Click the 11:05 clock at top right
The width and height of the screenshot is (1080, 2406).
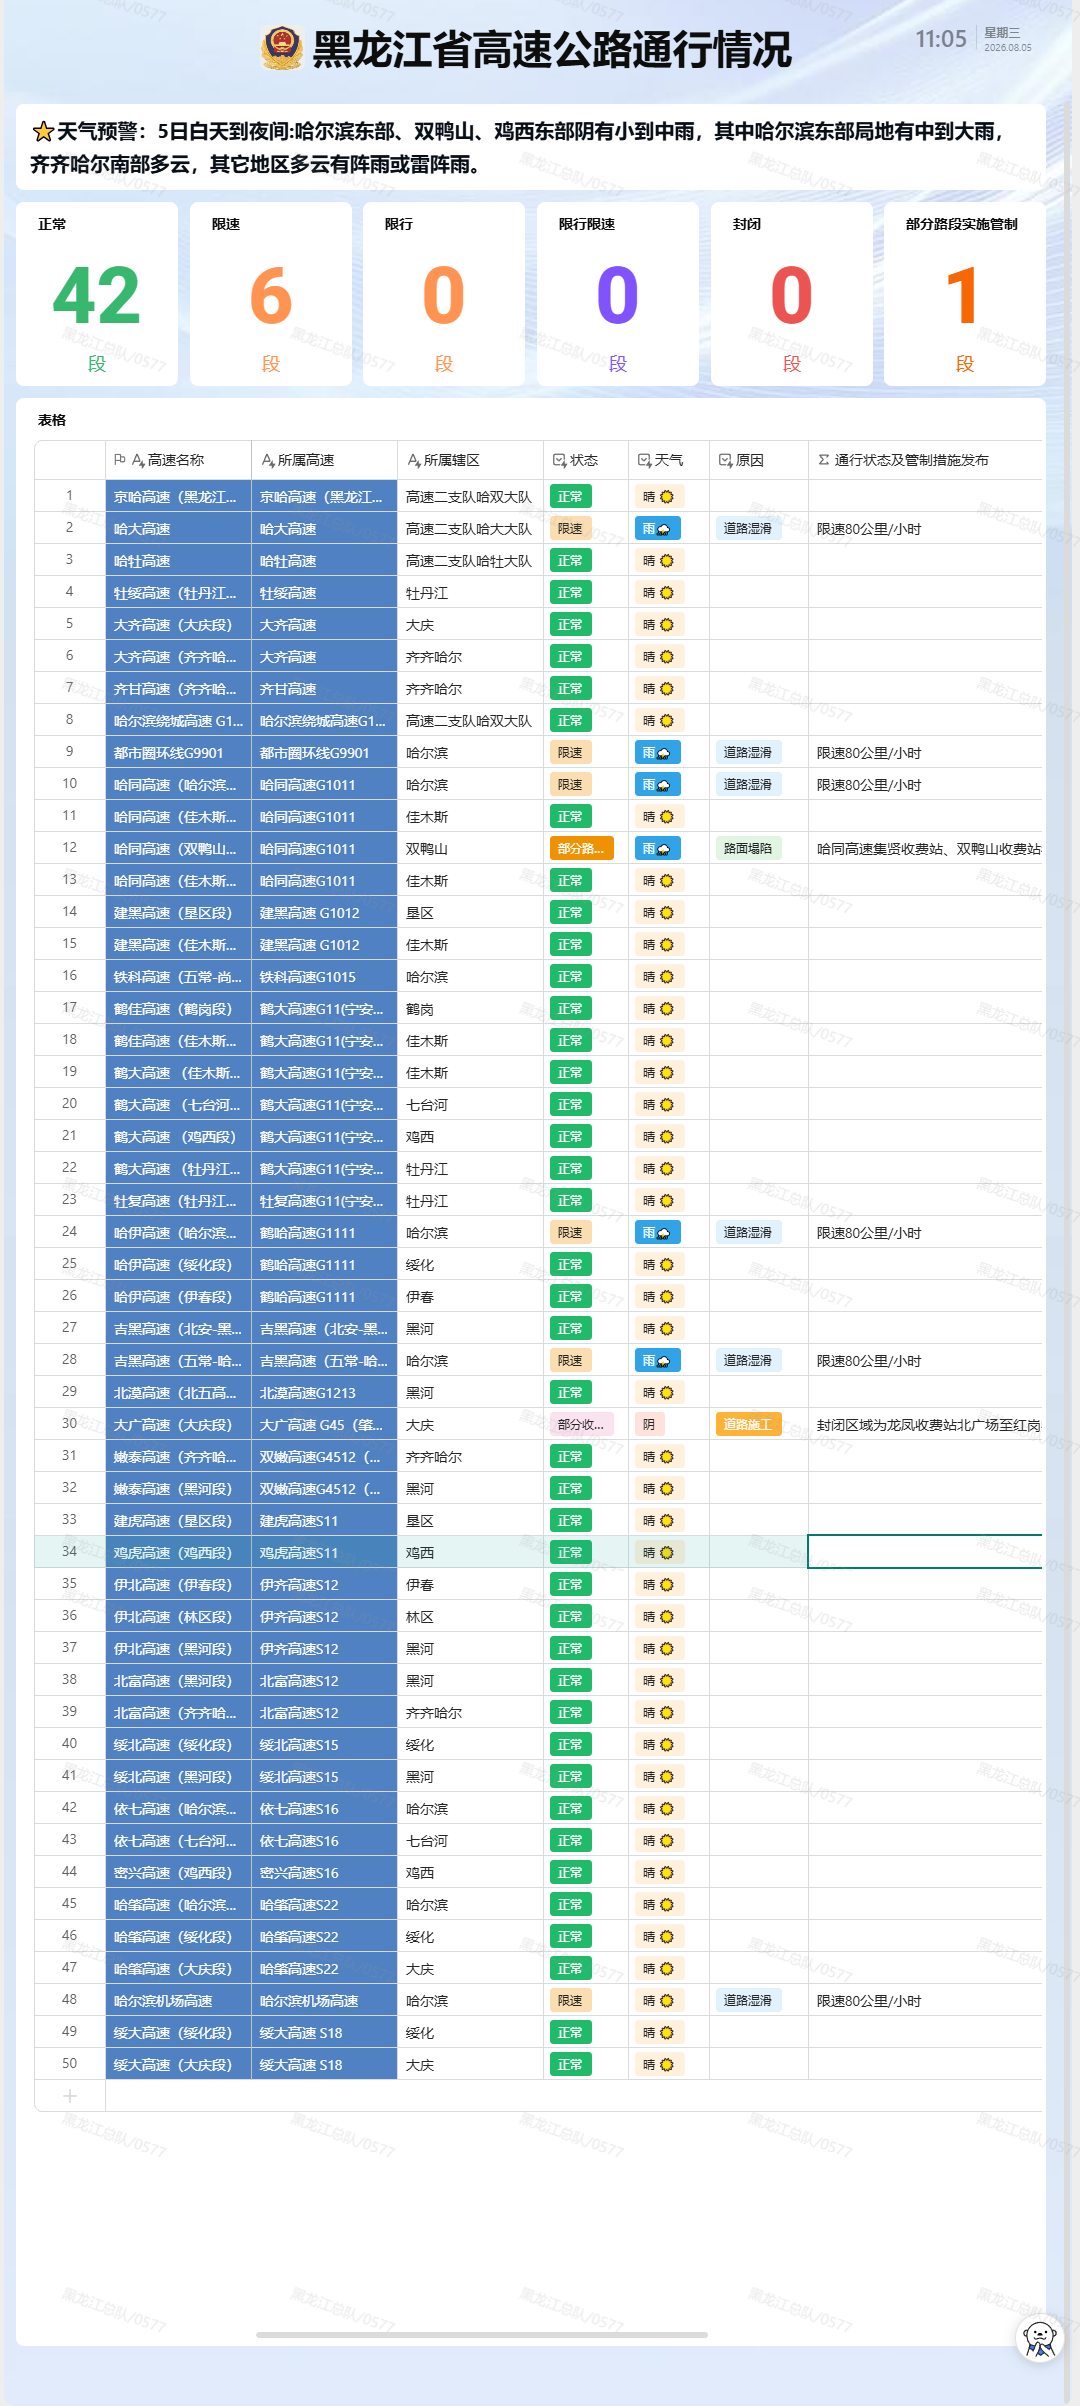point(941,39)
